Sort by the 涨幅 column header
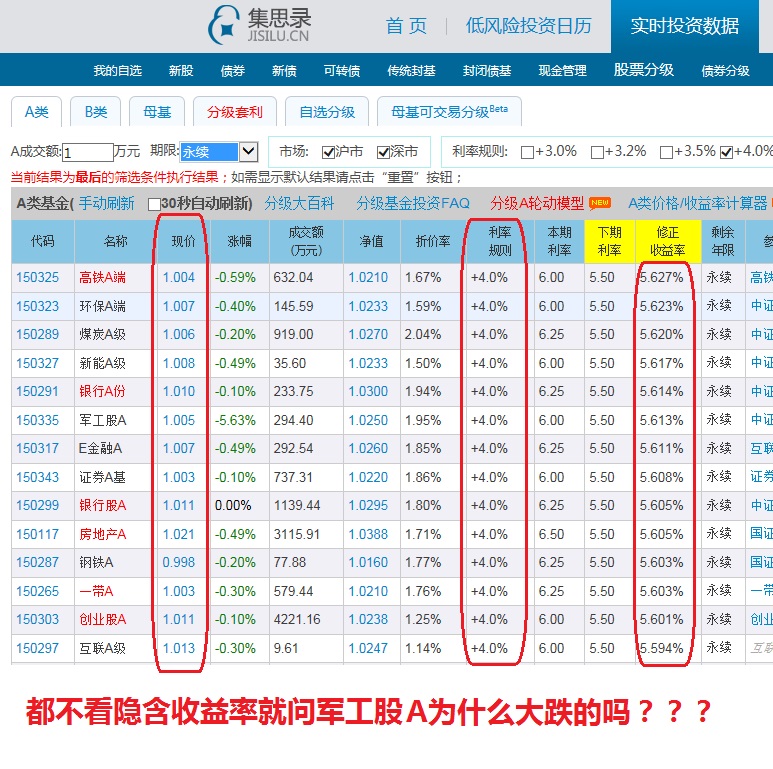Screen dimensions: 773x769 [x=240, y=241]
